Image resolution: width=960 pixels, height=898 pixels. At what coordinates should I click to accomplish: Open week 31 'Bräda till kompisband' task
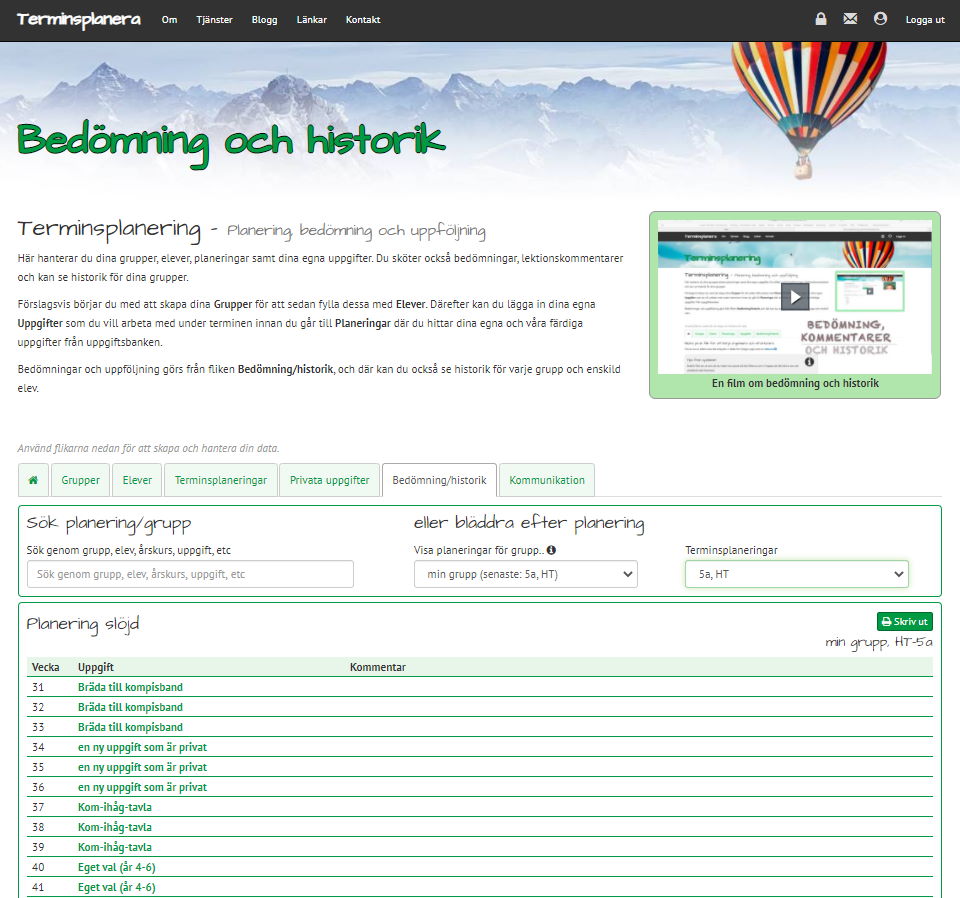(130, 687)
